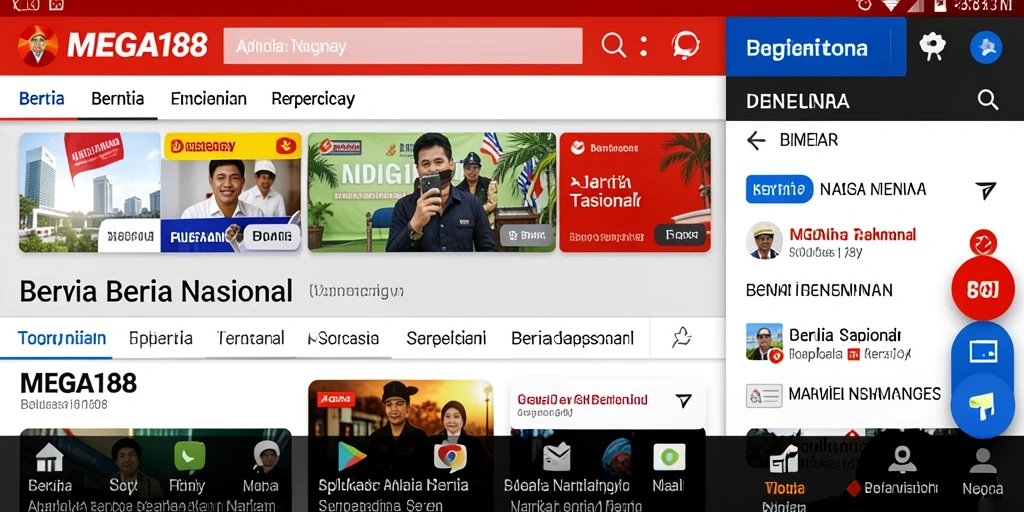
Task: Select the Terotanal category tab
Action: click(250, 338)
